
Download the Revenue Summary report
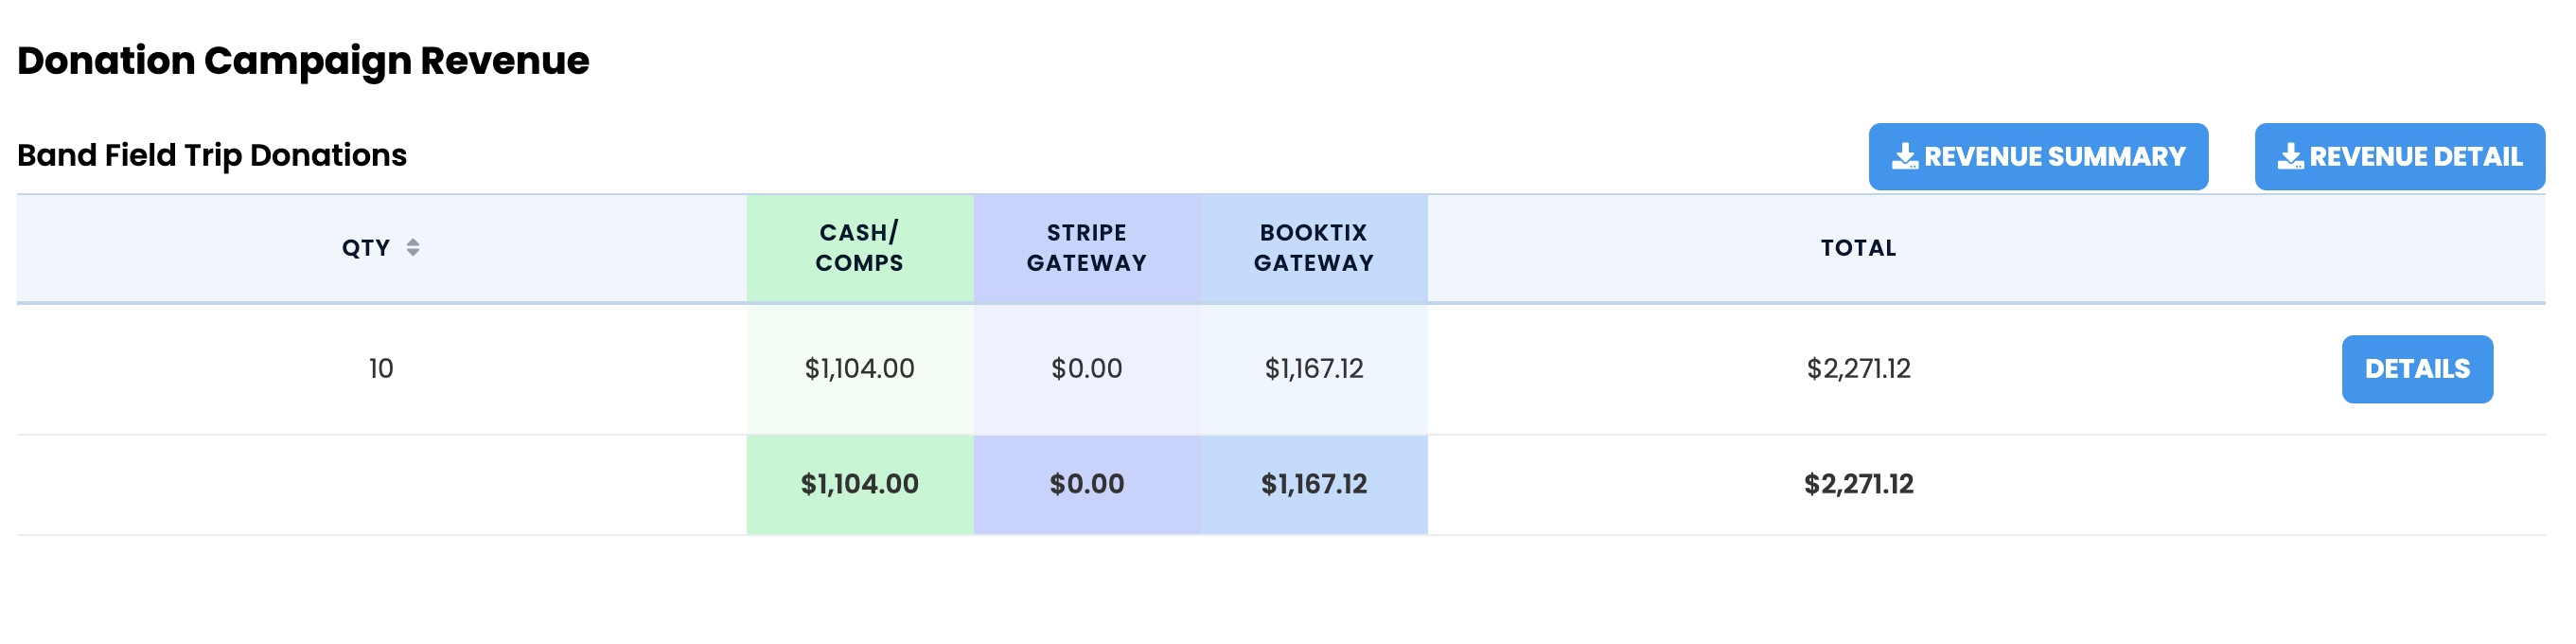pyautogui.click(x=2038, y=157)
